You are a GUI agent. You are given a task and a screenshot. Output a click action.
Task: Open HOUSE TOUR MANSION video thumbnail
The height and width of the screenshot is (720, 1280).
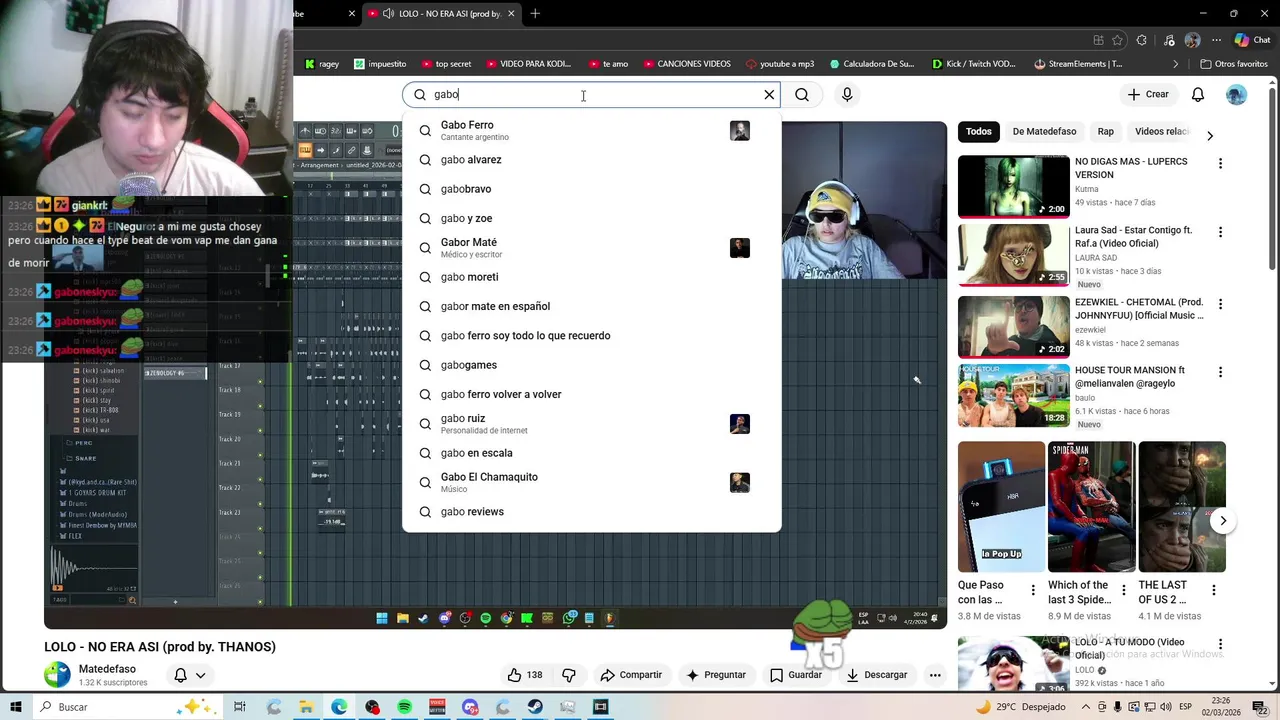[1013, 396]
